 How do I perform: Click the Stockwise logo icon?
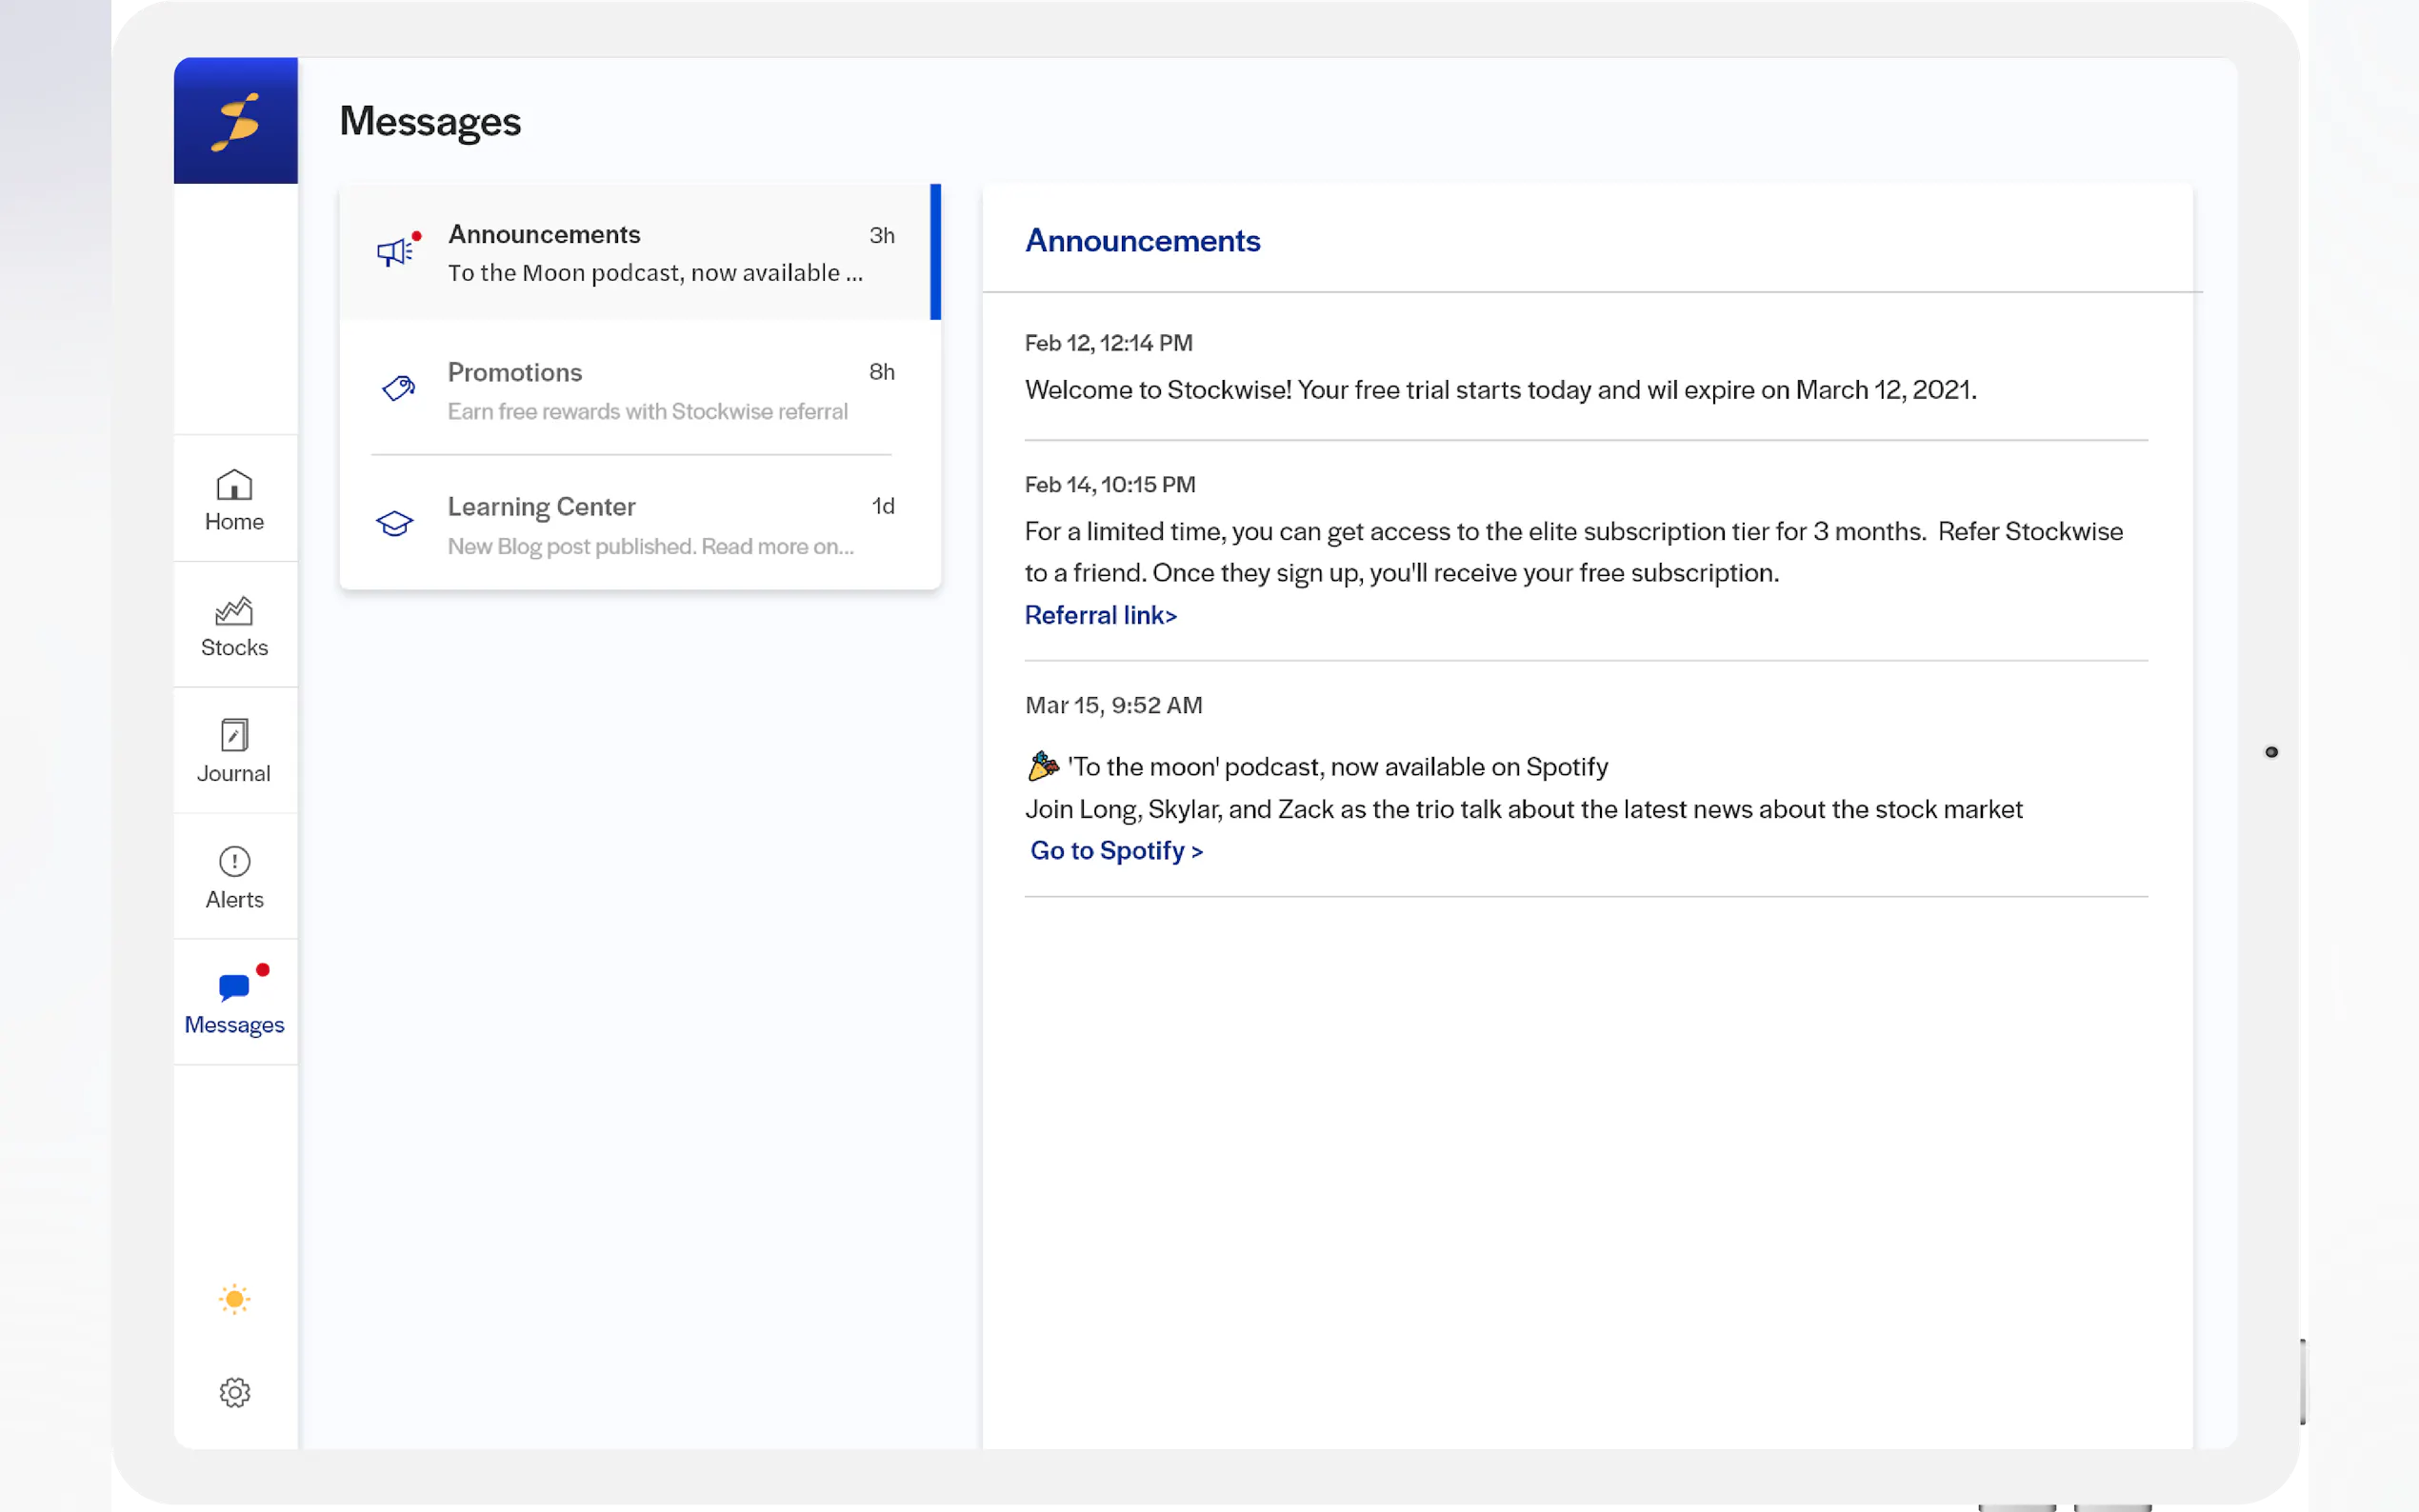point(235,121)
